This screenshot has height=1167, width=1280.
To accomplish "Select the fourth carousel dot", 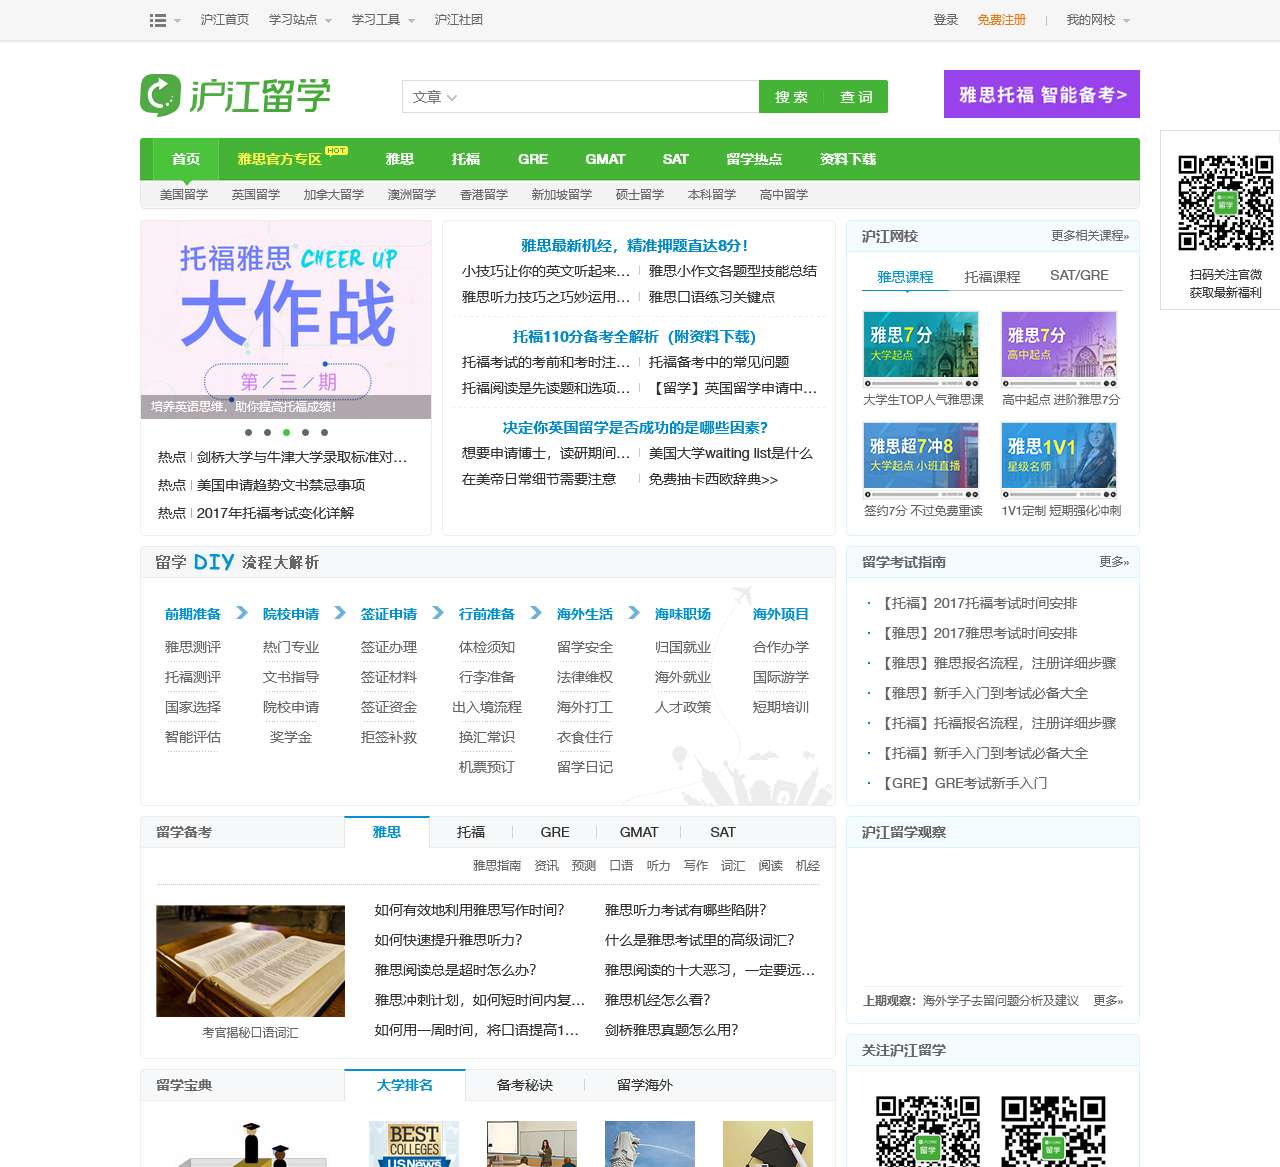I will (x=305, y=433).
